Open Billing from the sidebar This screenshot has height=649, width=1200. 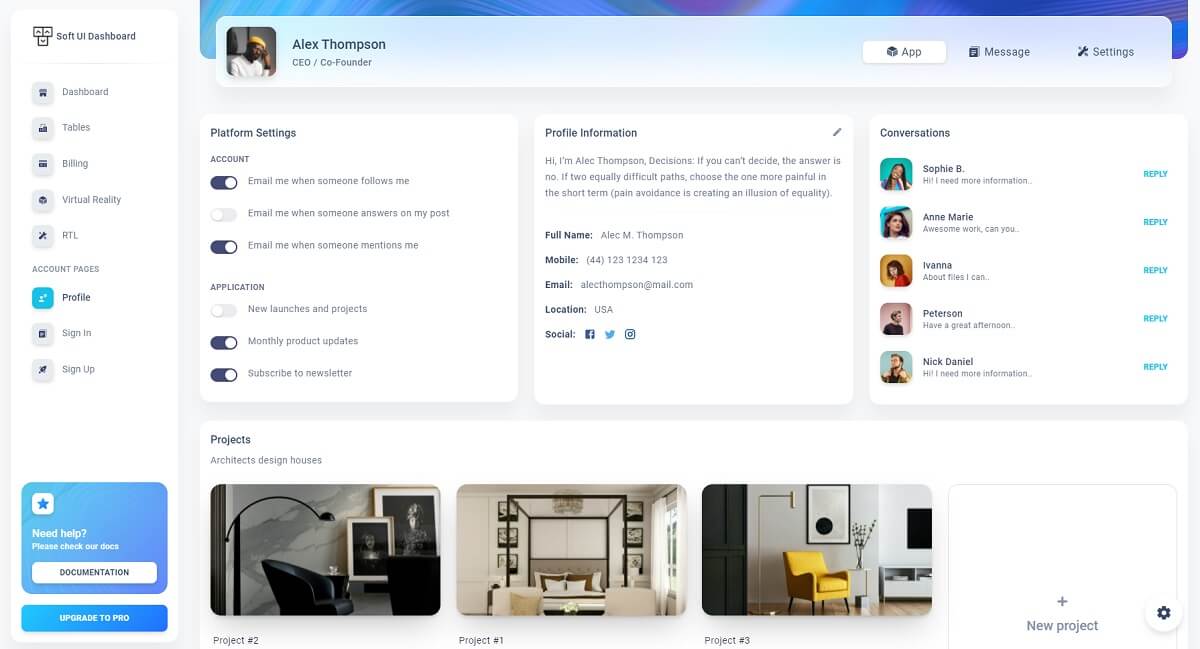pyautogui.click(x=42, y=164)
